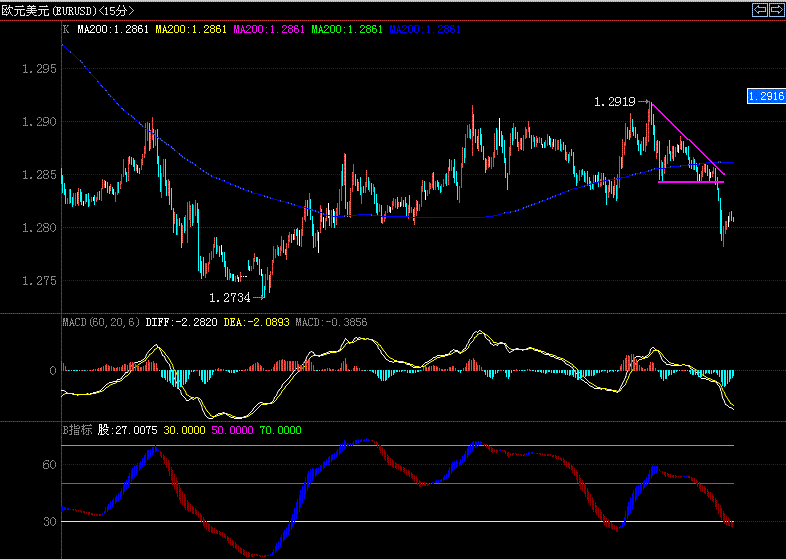Click the 1.280 price axis label
Viewport: 786px width, 559px height.
[40, 228]
